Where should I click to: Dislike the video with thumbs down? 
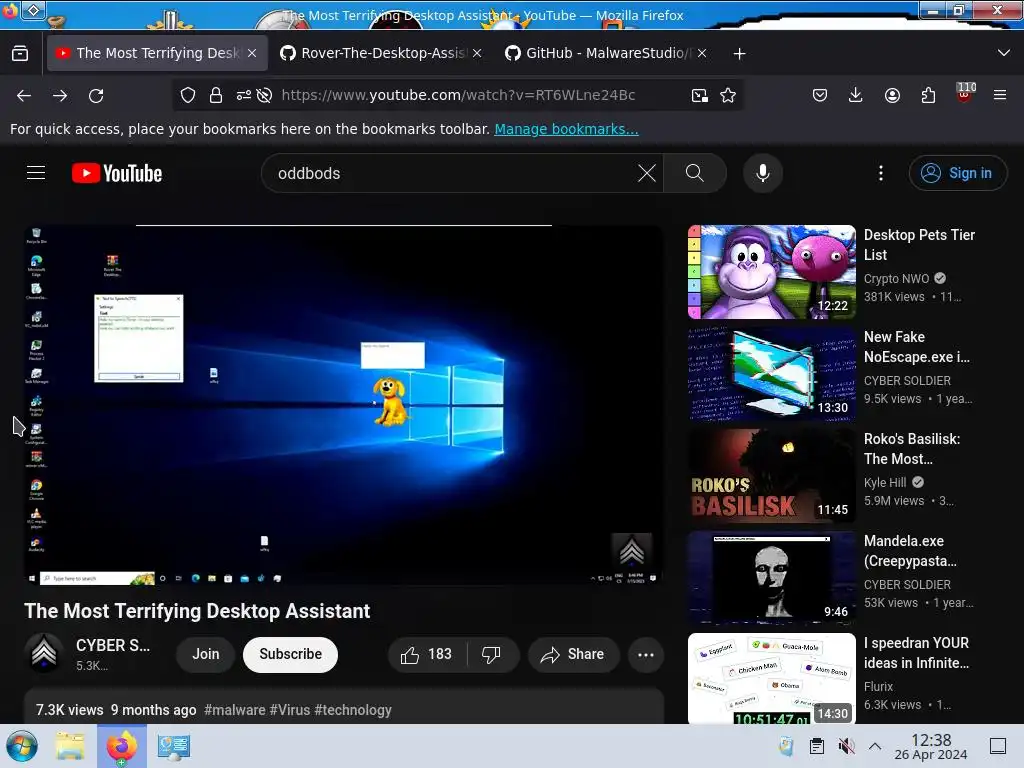(491, 654)
